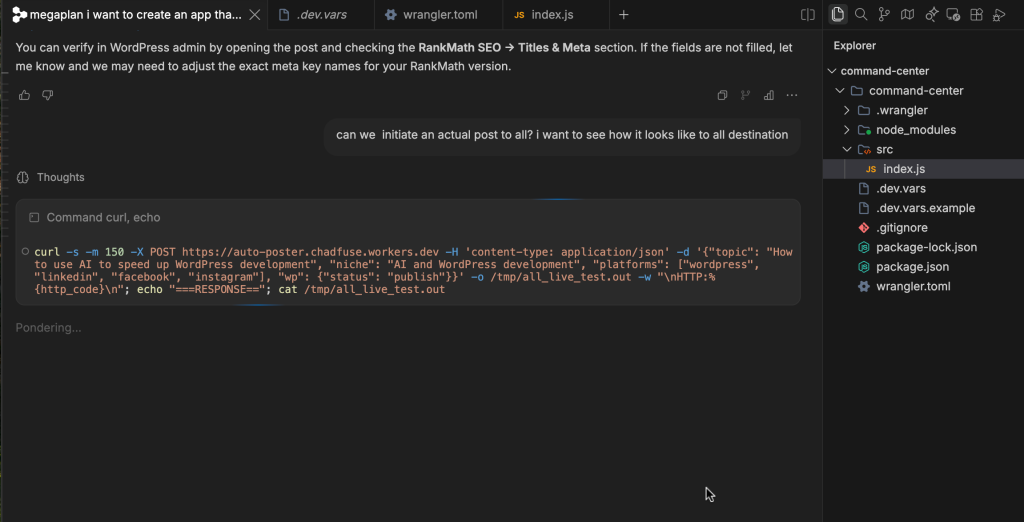This screenshot has height=522, width=1024.
Task: Close the megaplan chat tab
Action: point(255,14)
